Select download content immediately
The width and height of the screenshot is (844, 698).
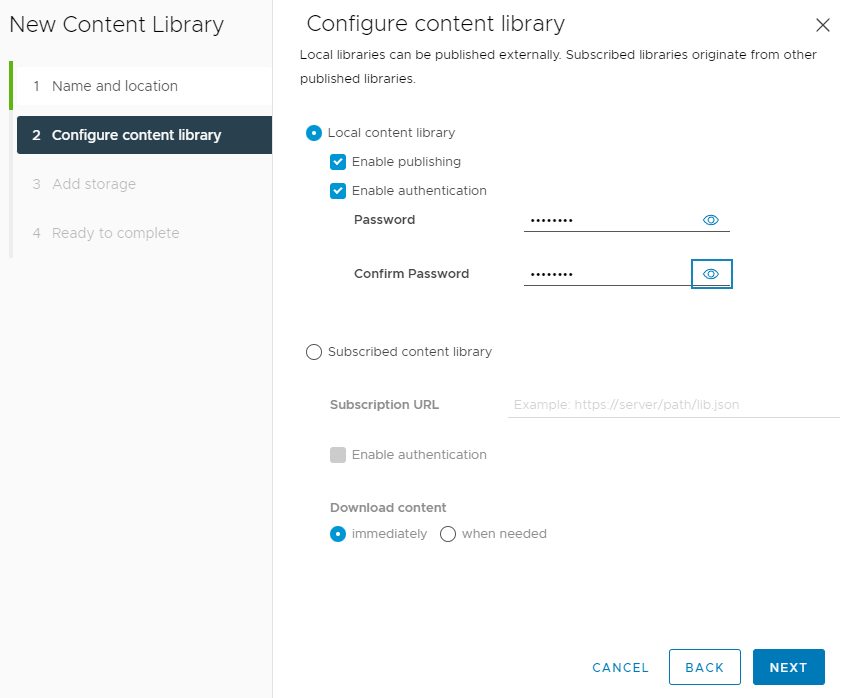coord(338,534)
